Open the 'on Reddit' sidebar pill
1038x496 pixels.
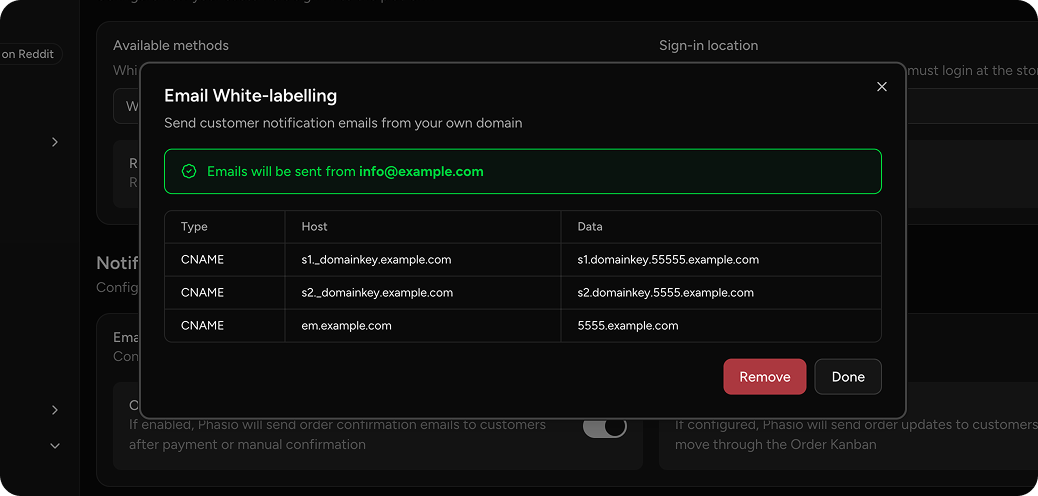click(28, 54)
